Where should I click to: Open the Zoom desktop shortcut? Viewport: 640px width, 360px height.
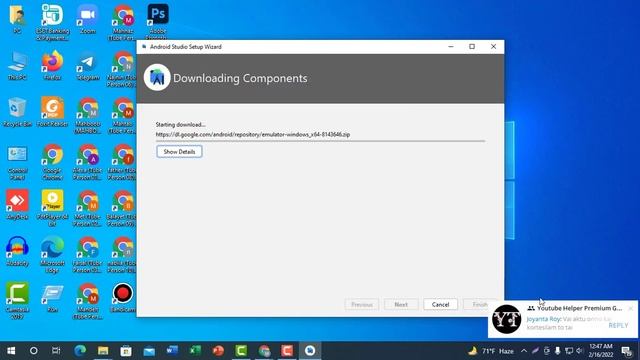pyautogui.click(x=88, y=20)
